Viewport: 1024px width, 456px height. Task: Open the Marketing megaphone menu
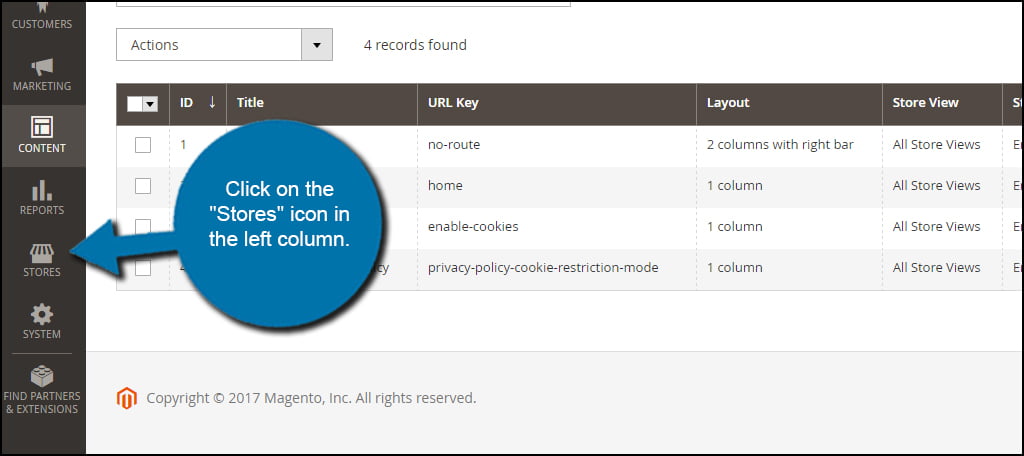point(42,67)
